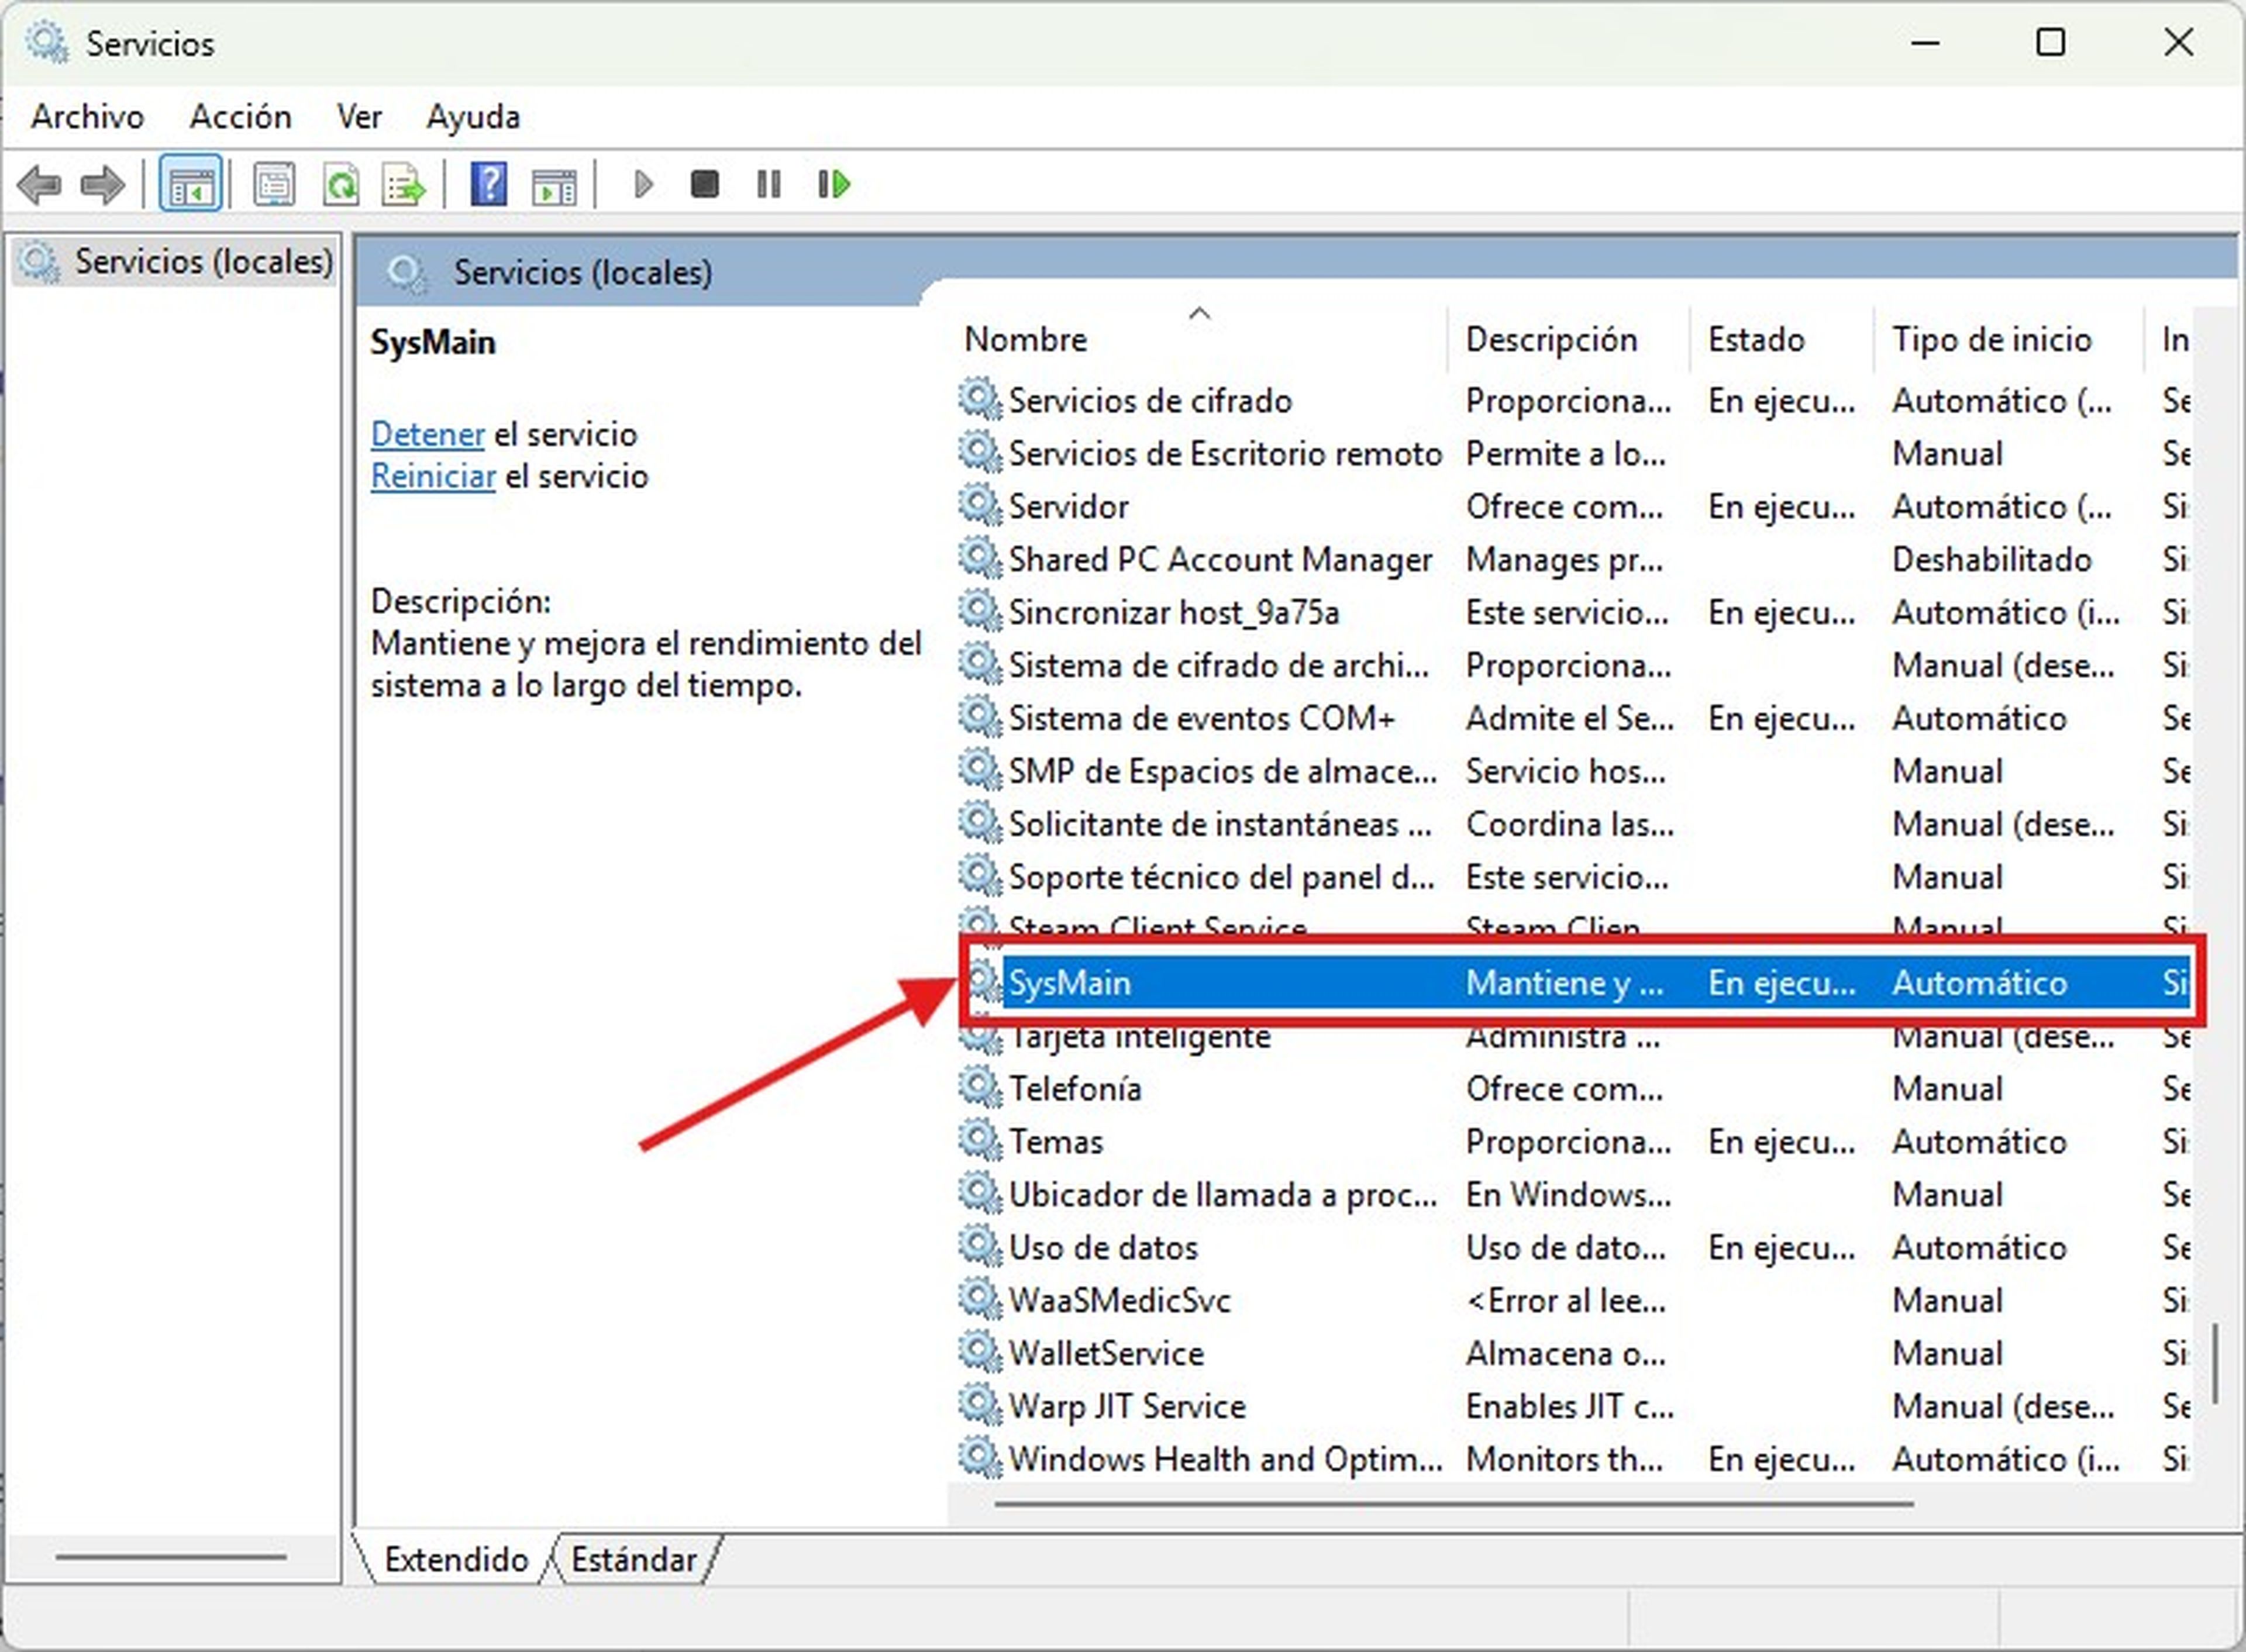Click the Restart service icon
2246x1652 pixels.
pos(833,185)
